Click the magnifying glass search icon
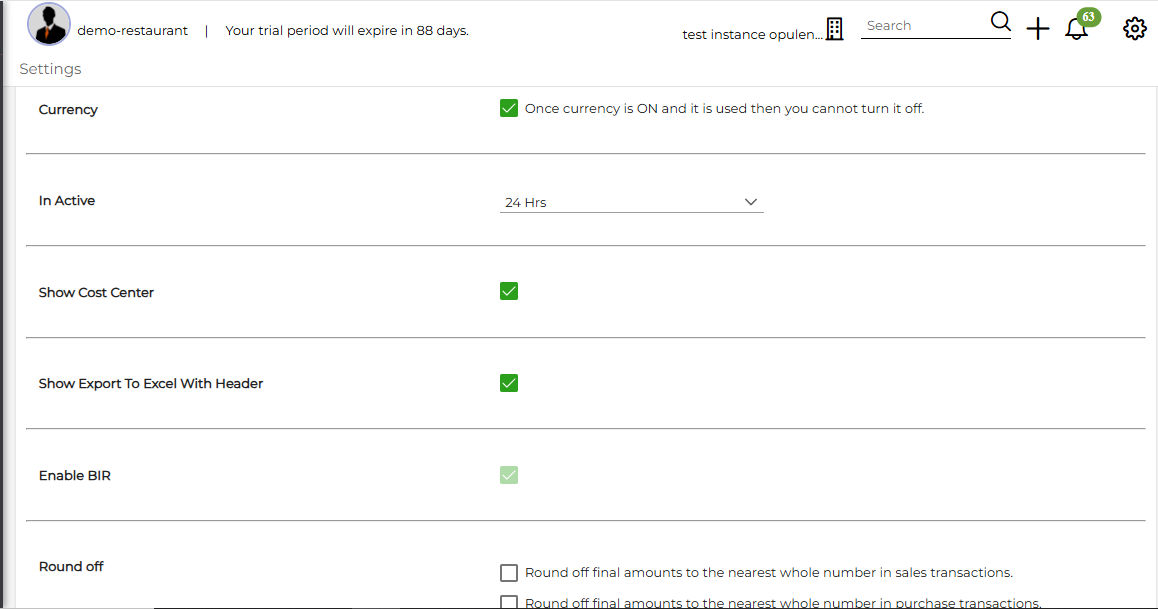 point(1000,22)
